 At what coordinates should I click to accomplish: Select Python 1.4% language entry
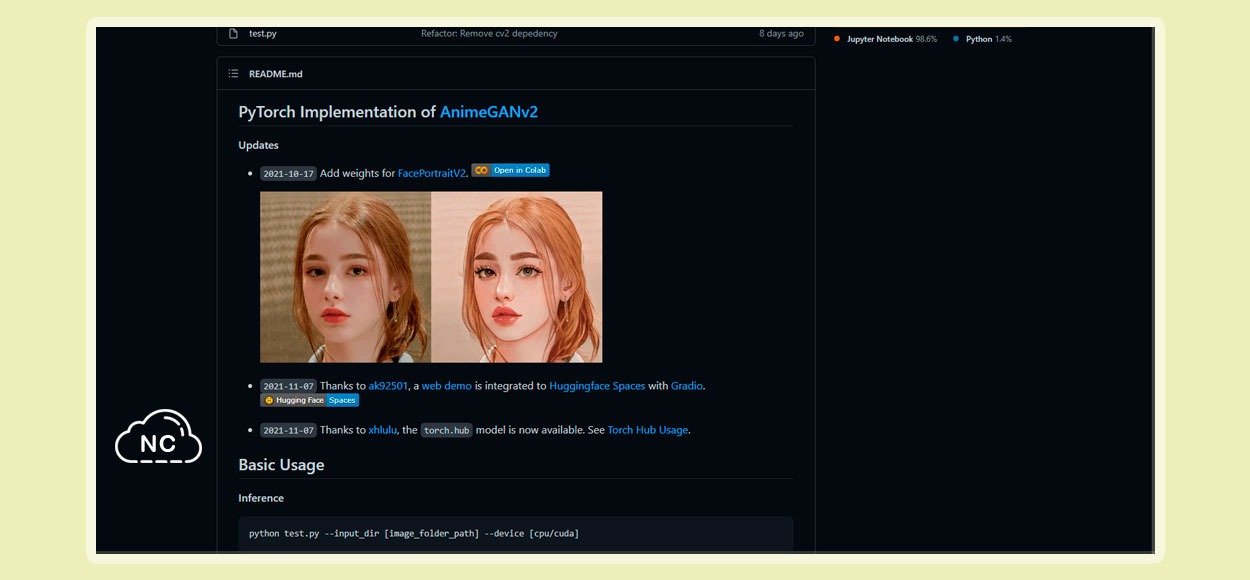[988, 39]
